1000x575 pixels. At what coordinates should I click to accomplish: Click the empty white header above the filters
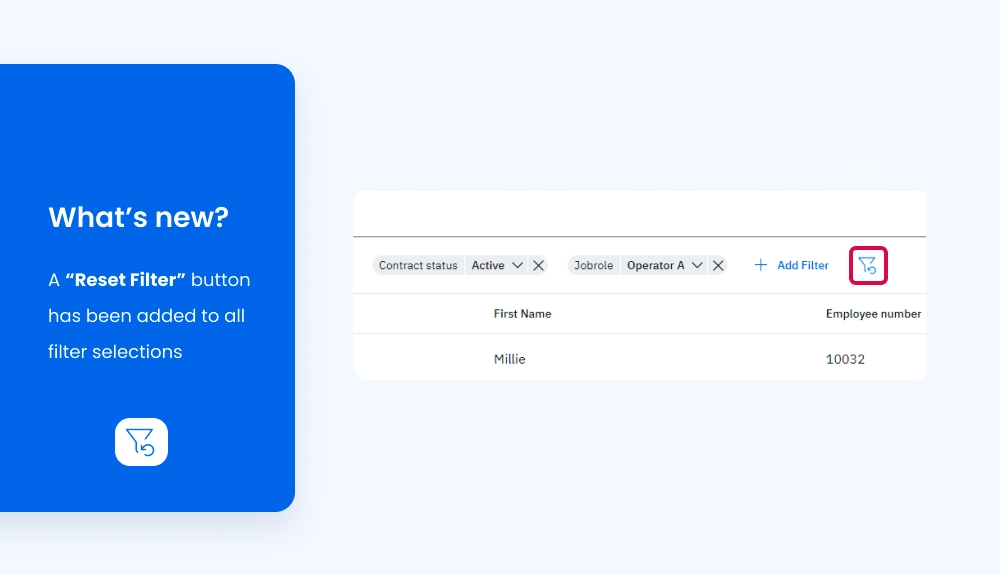[640, 213]
